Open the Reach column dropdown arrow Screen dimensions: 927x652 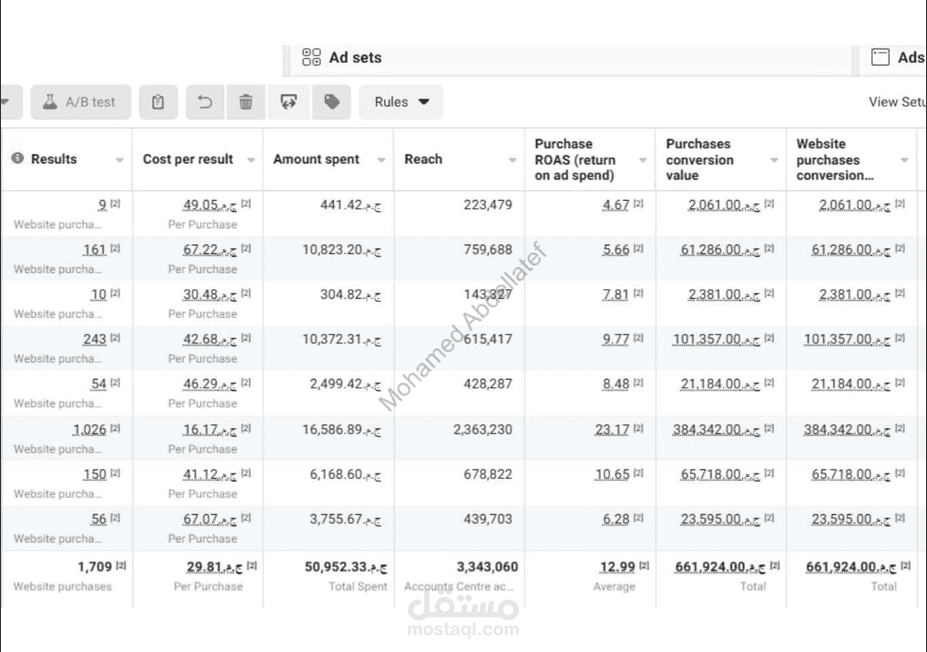[x=512, y=160]
